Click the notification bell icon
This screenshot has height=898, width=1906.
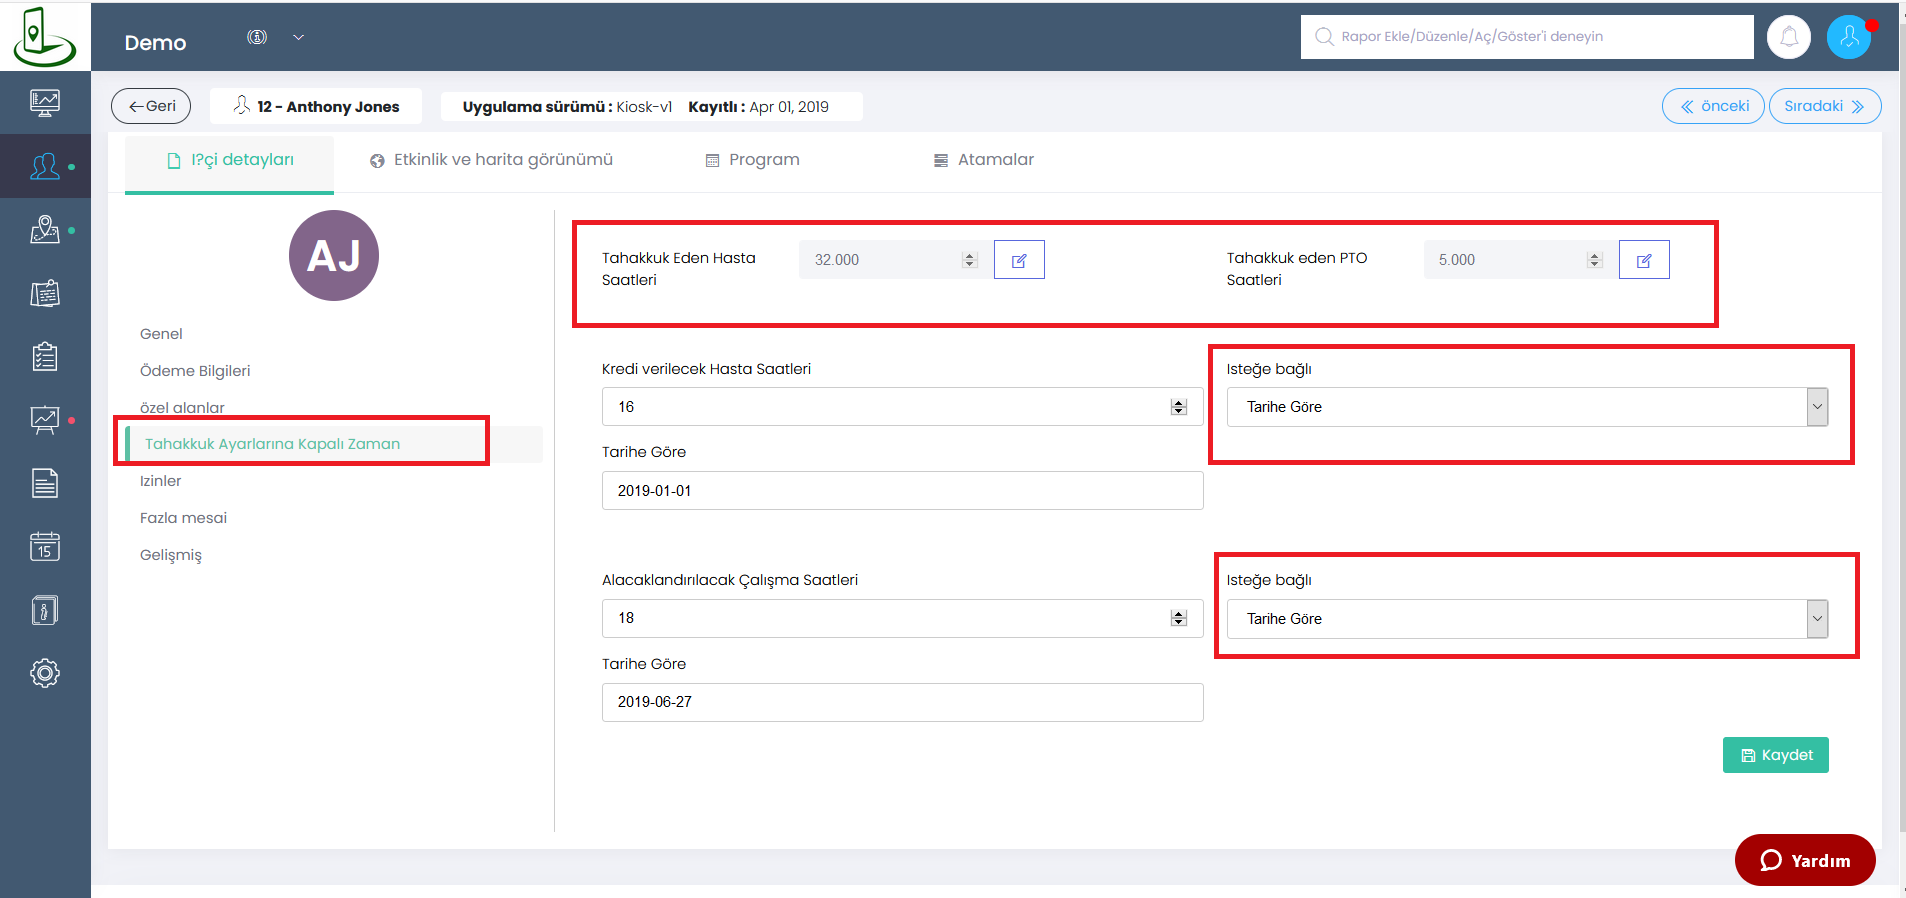(x=1788, y=38)
